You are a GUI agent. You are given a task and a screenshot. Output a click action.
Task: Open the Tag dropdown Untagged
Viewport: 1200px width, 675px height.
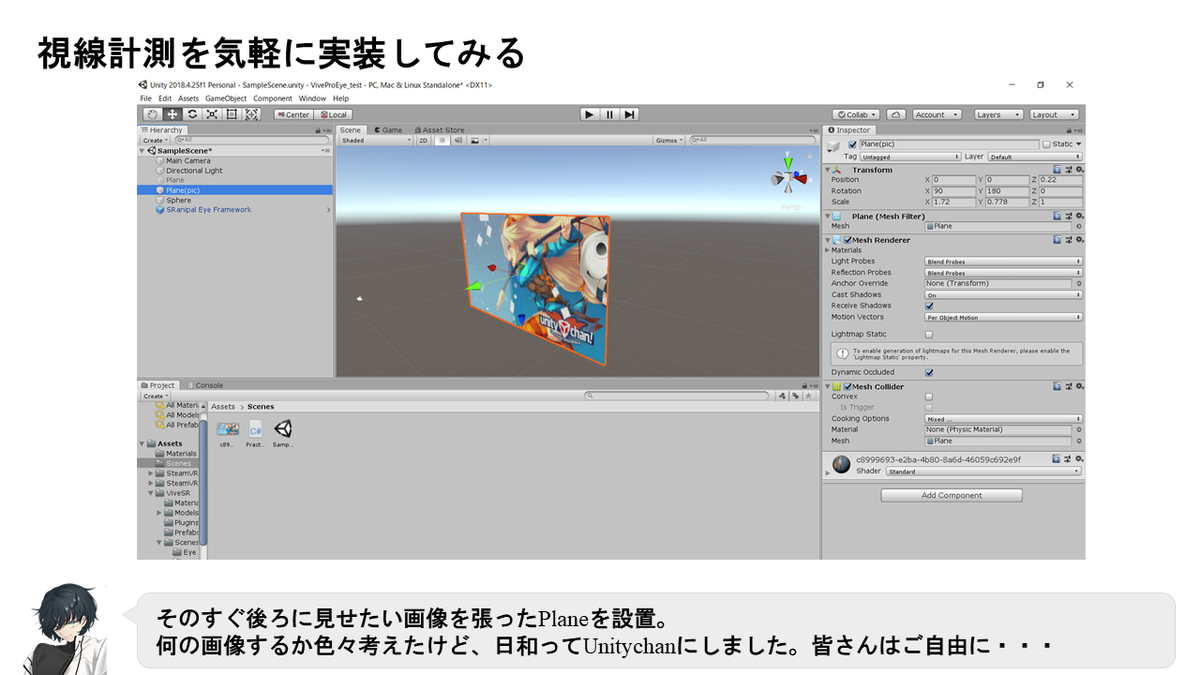click(911, 157)
